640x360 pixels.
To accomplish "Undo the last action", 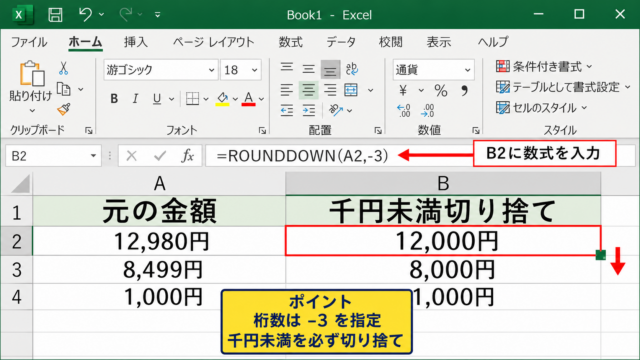I will coord(85,15).
